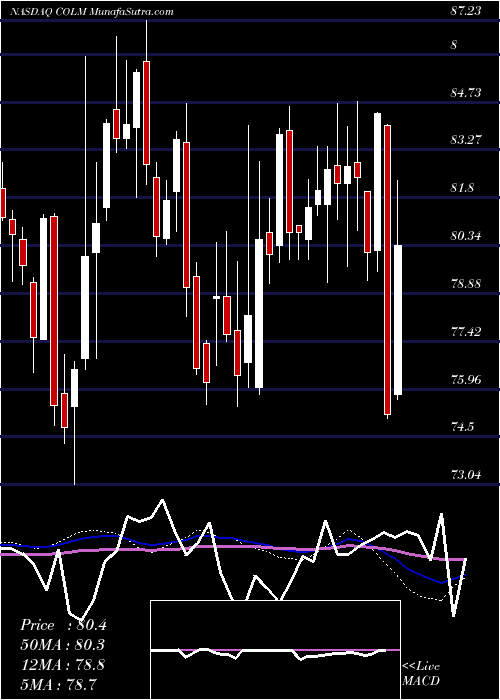Click the 80.34 price axis label
Viewport: 500px width, 700px height.
tap(466, 236)
